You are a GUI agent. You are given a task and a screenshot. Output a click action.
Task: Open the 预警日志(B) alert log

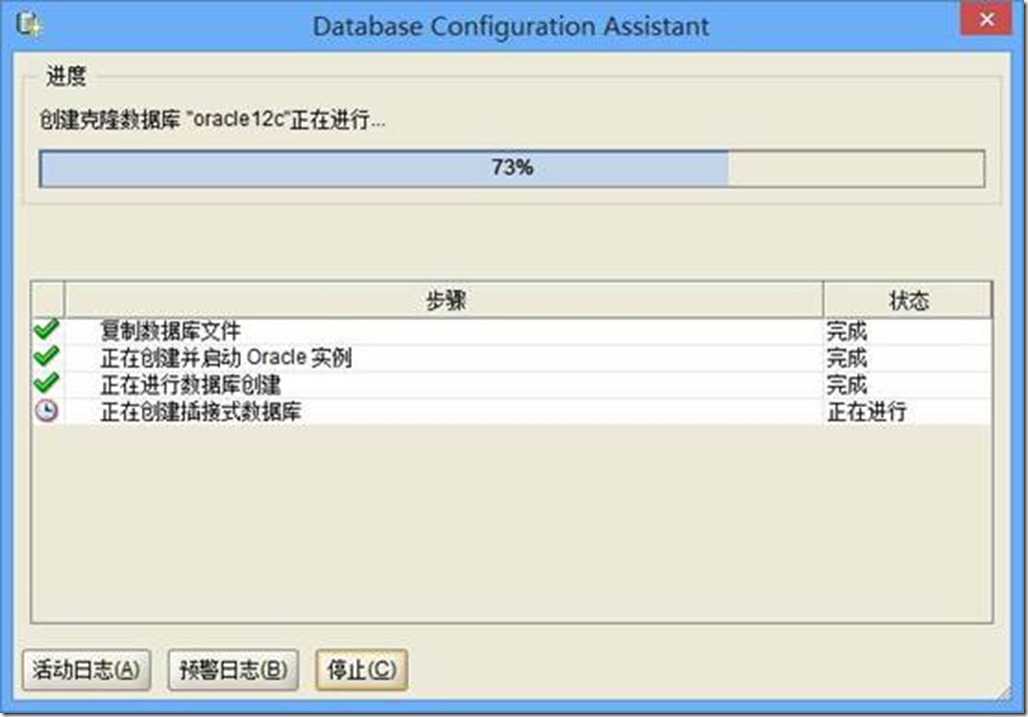233,670
